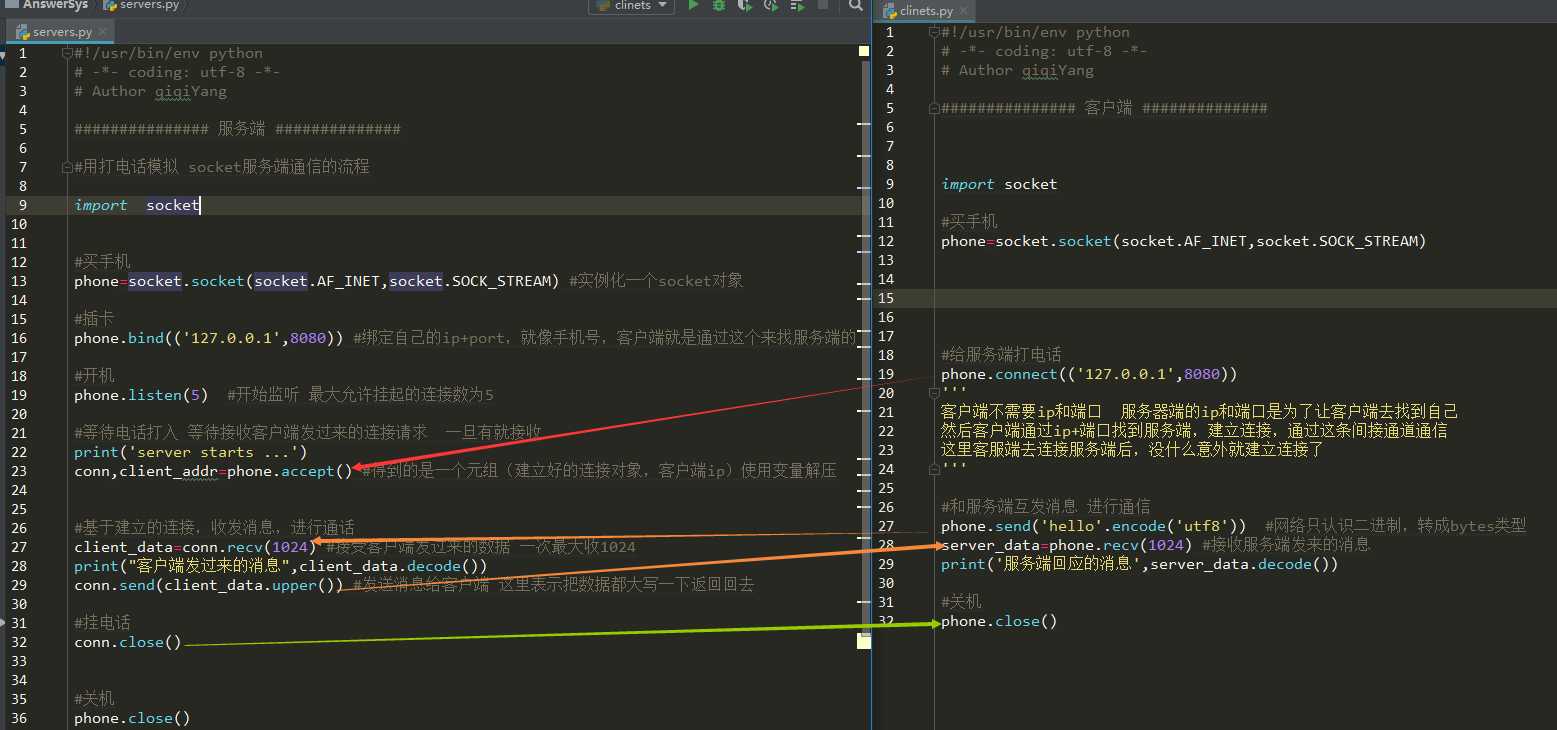Click servers.py in the navigation breadcrumb
The width and height of the screenshot is (1557, 730).
coord(141,5)
